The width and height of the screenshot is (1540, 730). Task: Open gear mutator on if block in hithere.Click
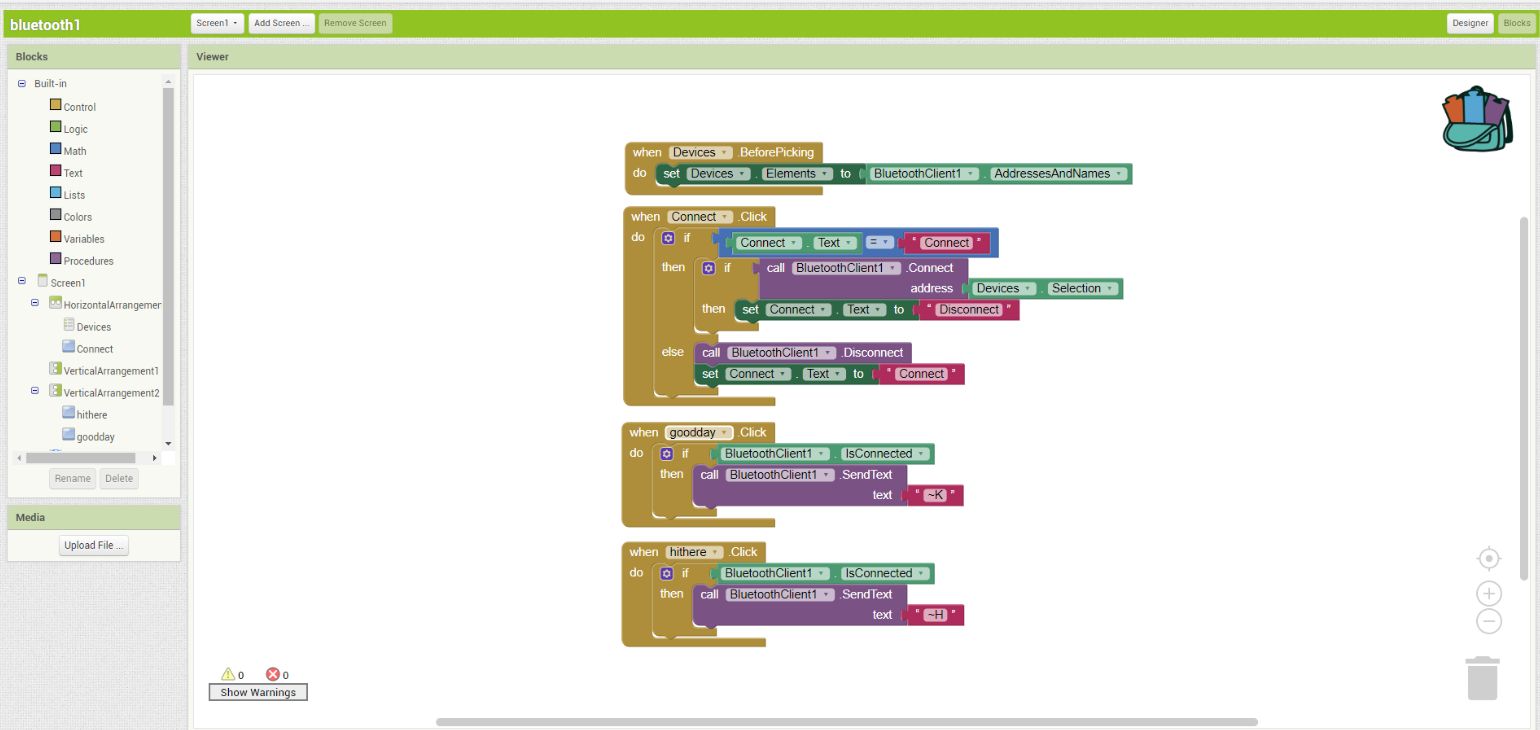667,573
